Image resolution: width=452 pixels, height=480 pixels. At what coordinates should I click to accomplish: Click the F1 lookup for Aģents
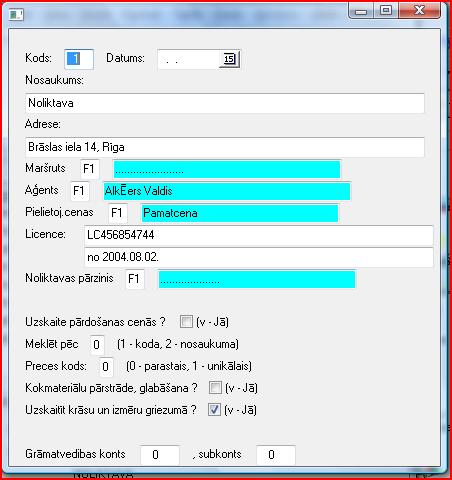(79, 191)
